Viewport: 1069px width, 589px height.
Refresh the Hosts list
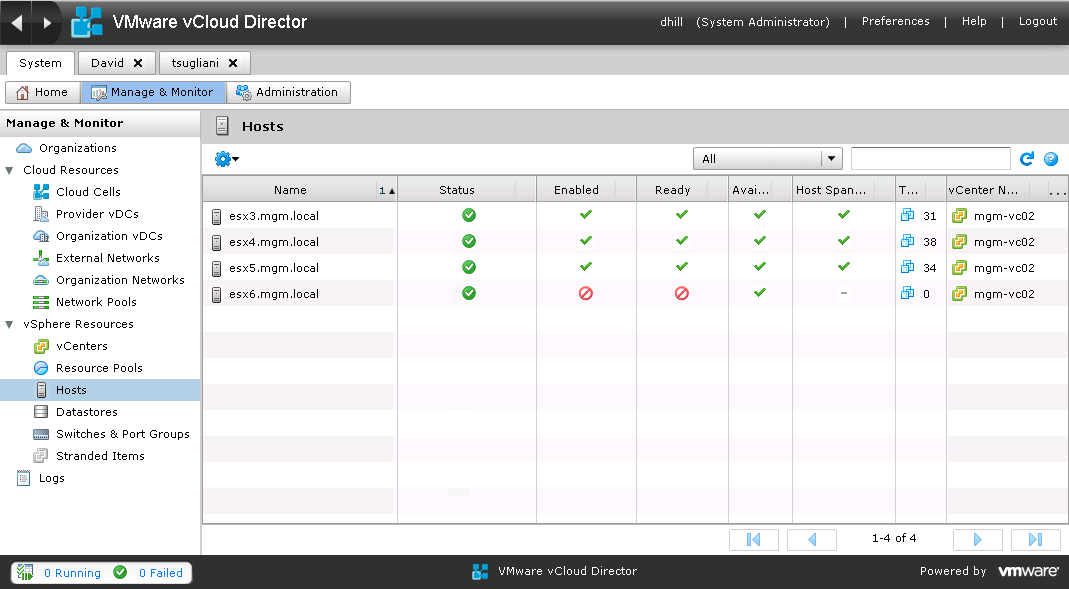(x=1027, y=158)
